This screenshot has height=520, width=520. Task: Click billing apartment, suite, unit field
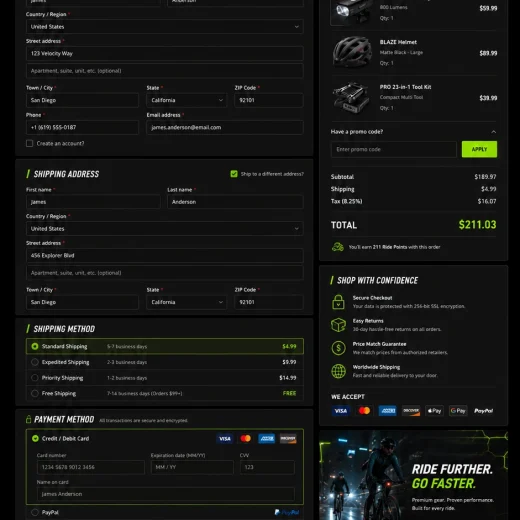165,71
